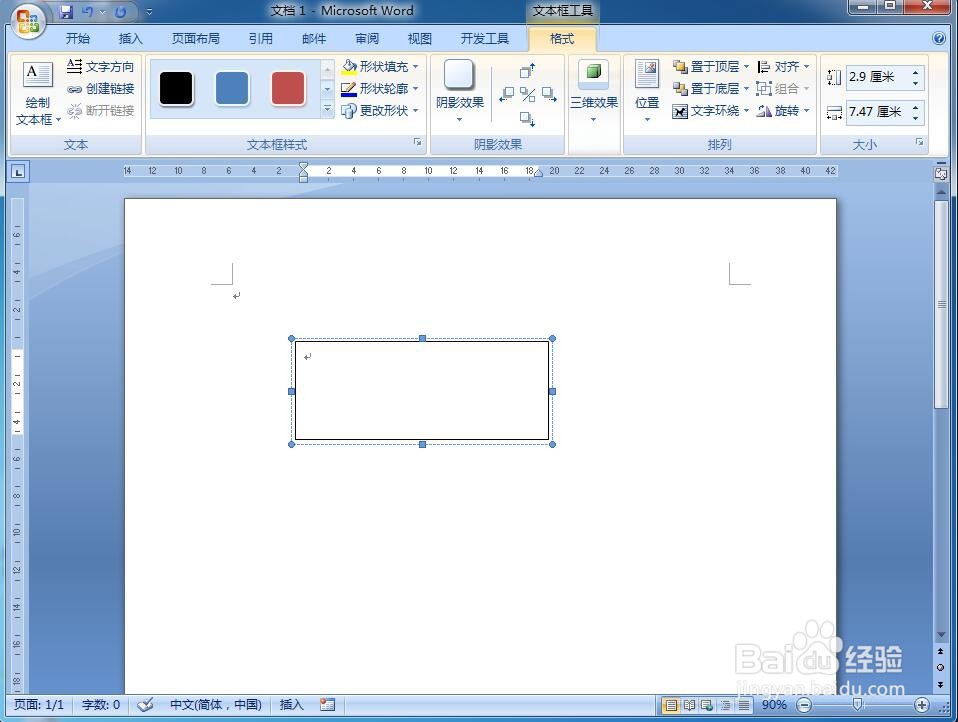
Task: Click 创建链接 create link
Action: tap(100, 89)
